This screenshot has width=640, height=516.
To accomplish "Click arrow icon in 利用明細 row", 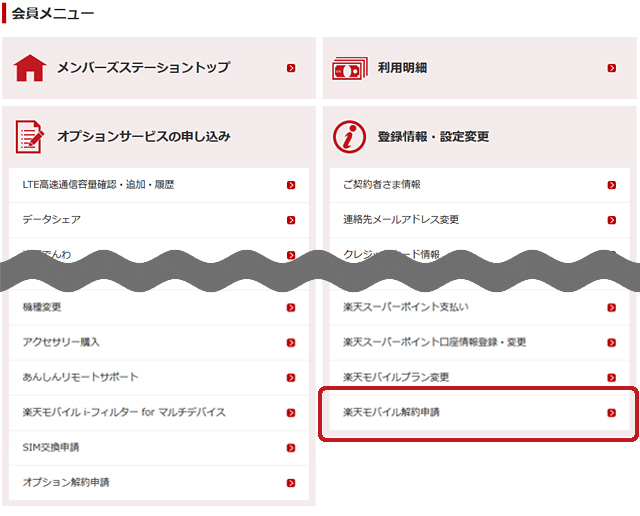I will (x=611, y=68).
